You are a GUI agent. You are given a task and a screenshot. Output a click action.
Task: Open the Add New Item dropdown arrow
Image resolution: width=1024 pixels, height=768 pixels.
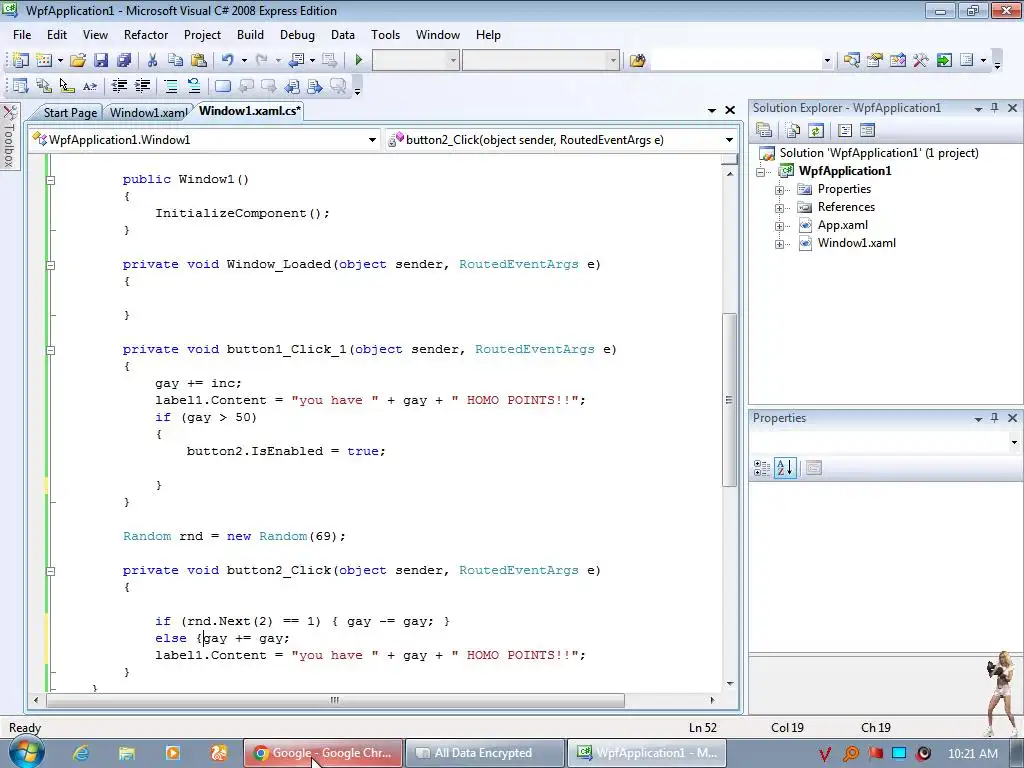[x=60, y=60]
